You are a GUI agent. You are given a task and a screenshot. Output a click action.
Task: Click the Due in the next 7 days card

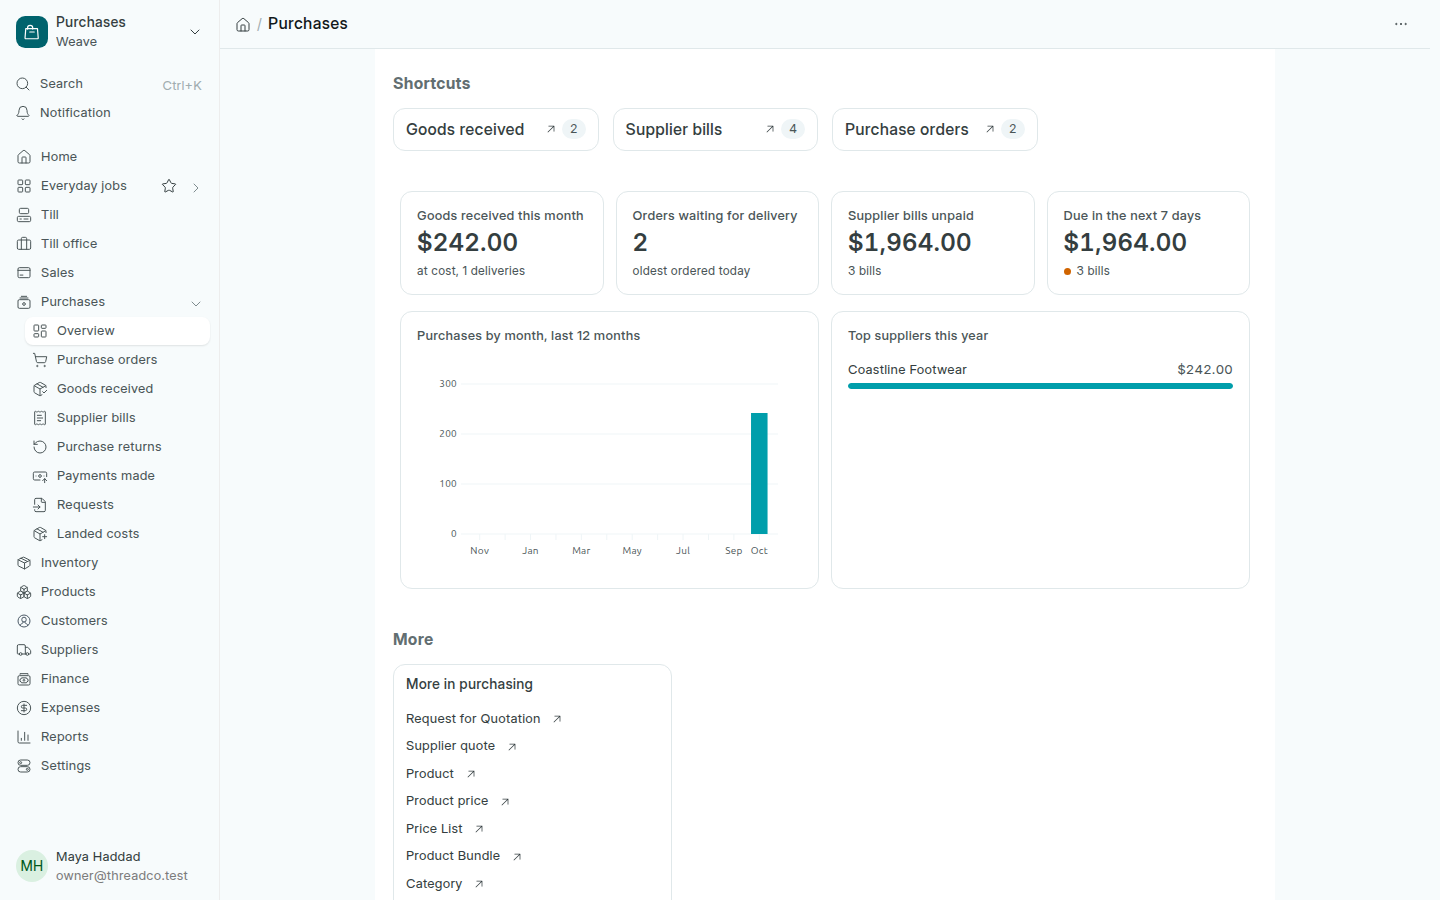tap(1148, 243)
